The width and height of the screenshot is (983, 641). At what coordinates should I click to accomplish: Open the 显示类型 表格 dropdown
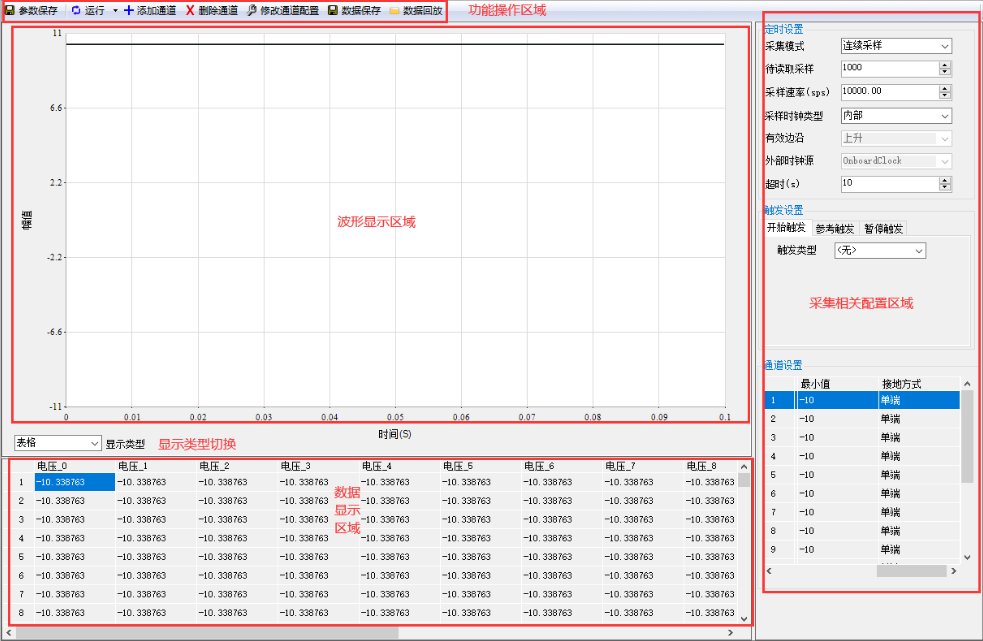95,443
